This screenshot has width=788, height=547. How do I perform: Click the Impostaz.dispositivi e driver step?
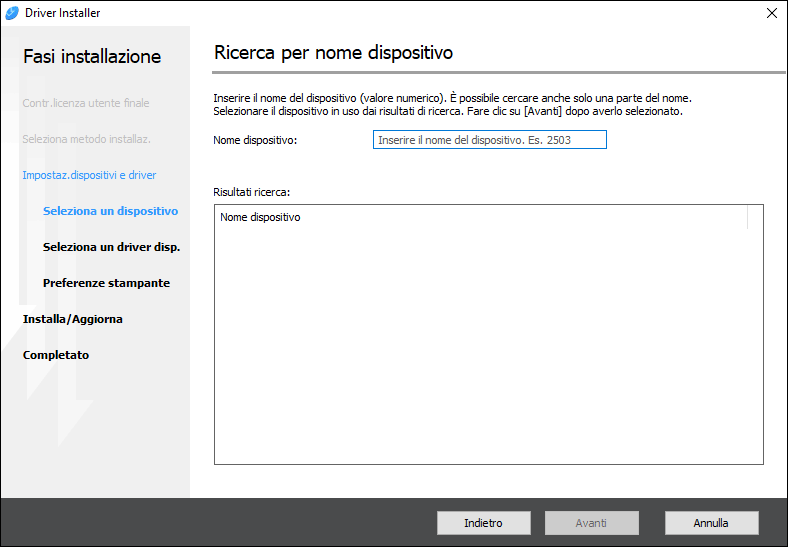click(x=89, y=175)
